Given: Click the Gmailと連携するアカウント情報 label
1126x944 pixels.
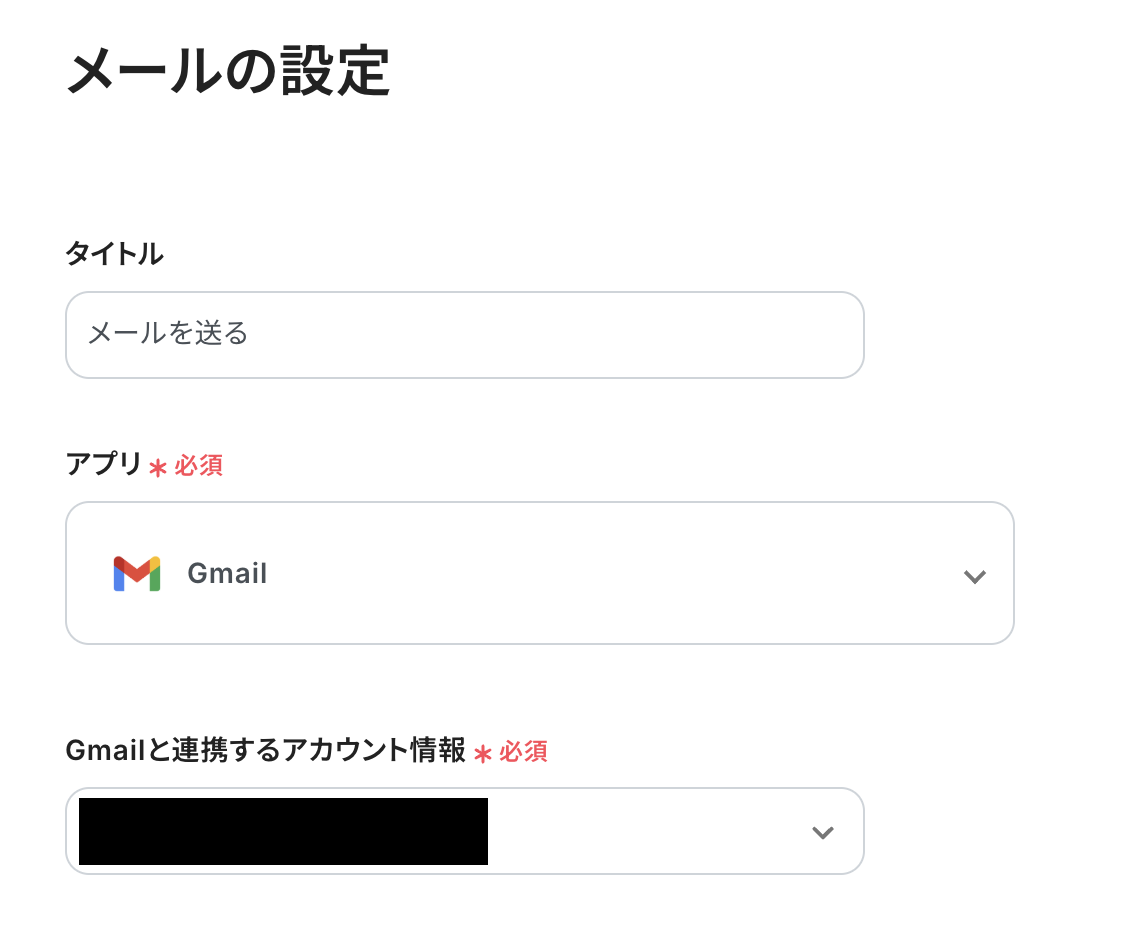Looking at the screenshot, I should 266,750.
